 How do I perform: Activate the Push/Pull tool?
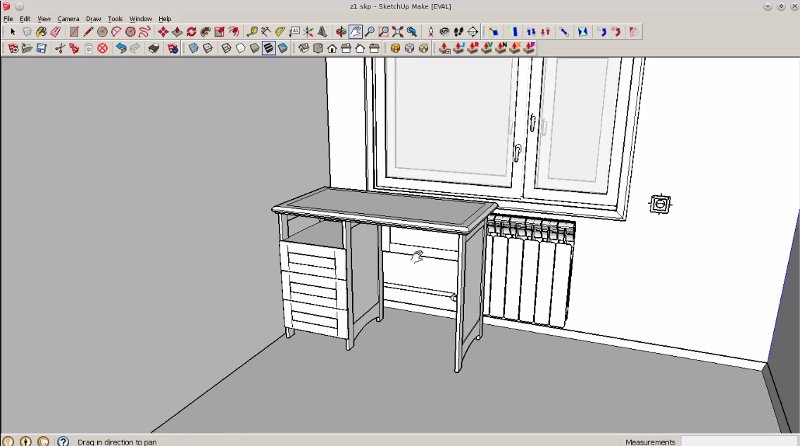(x=177, y=32)
